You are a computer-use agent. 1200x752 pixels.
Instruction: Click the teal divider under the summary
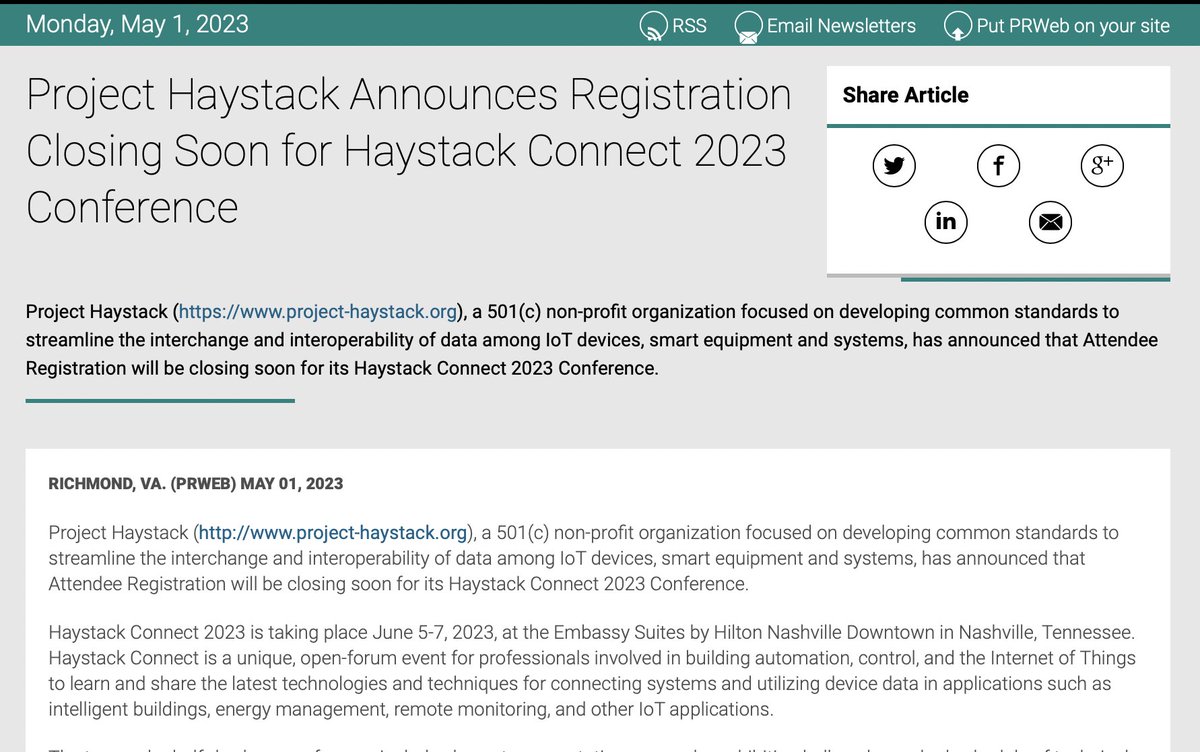(160, 402)
